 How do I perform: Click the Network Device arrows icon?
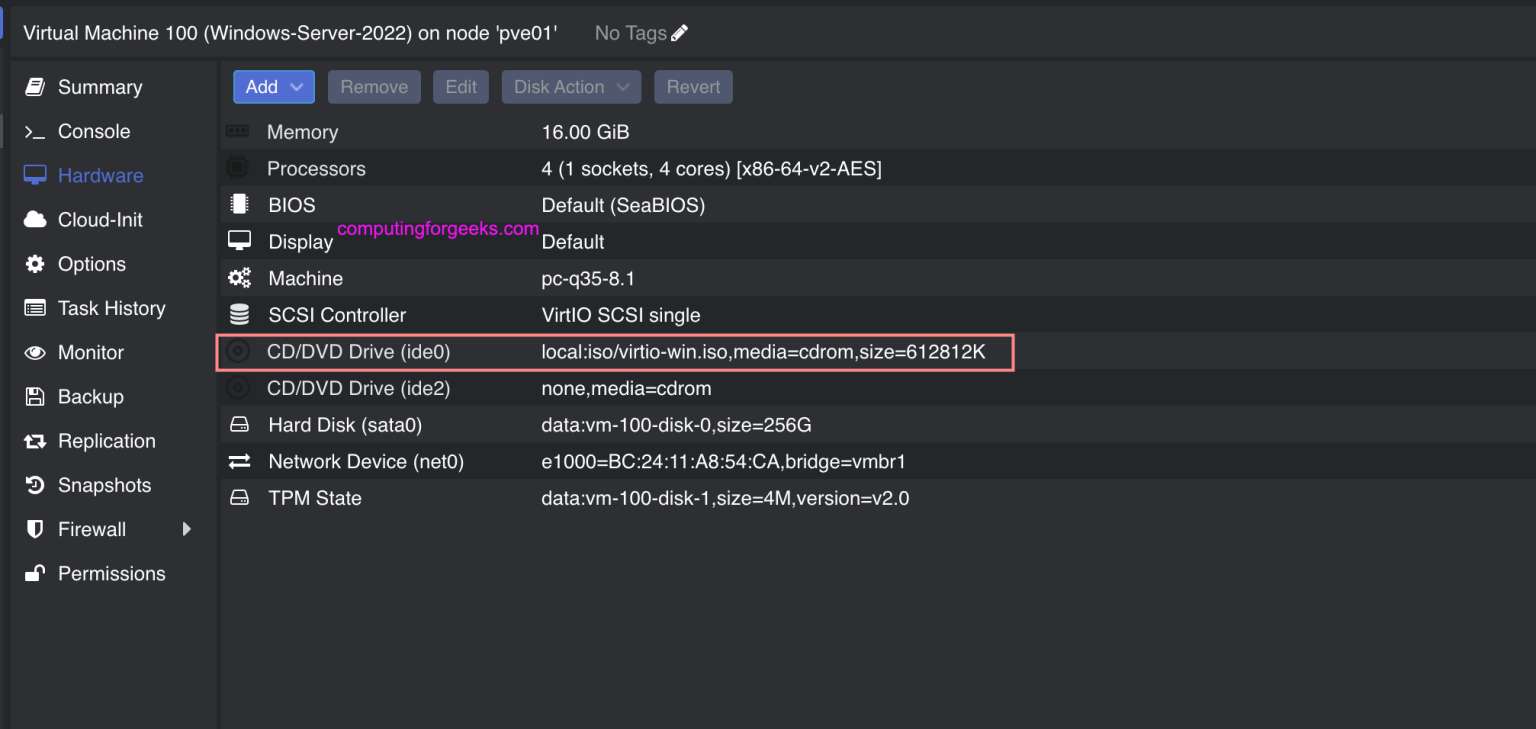239,461
